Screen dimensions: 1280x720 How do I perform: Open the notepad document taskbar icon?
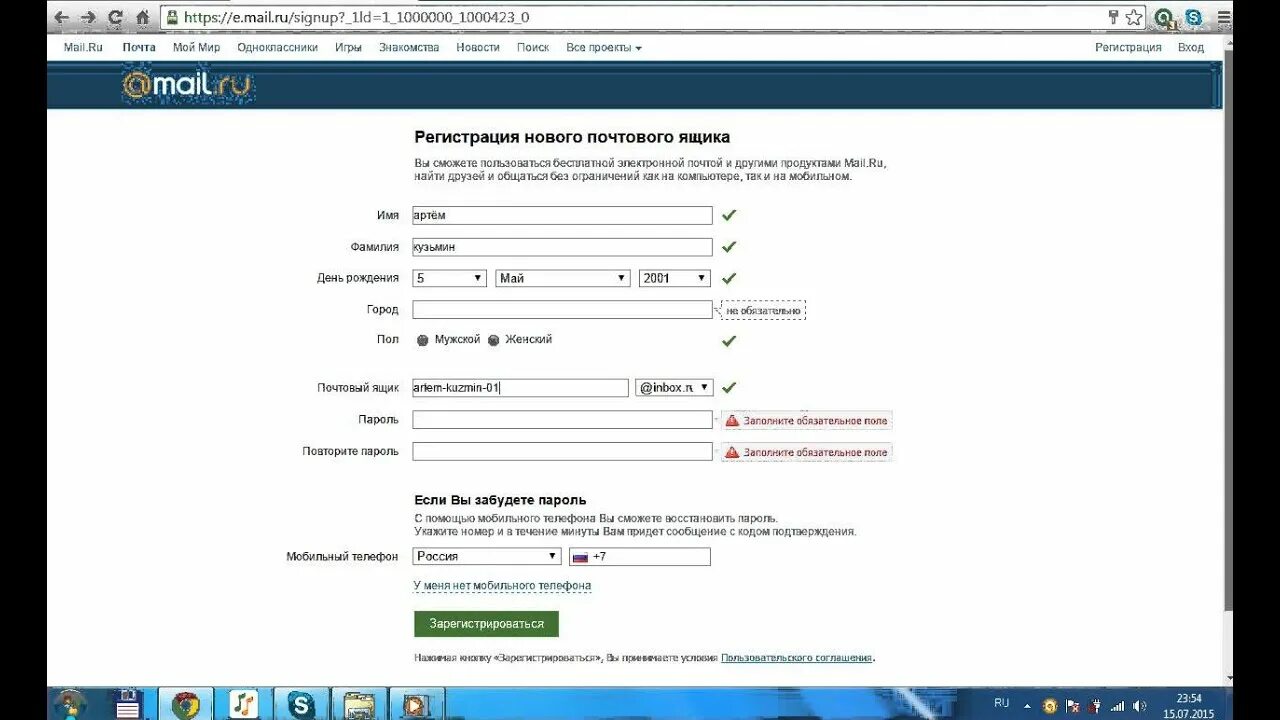click(x=128, y=704)
